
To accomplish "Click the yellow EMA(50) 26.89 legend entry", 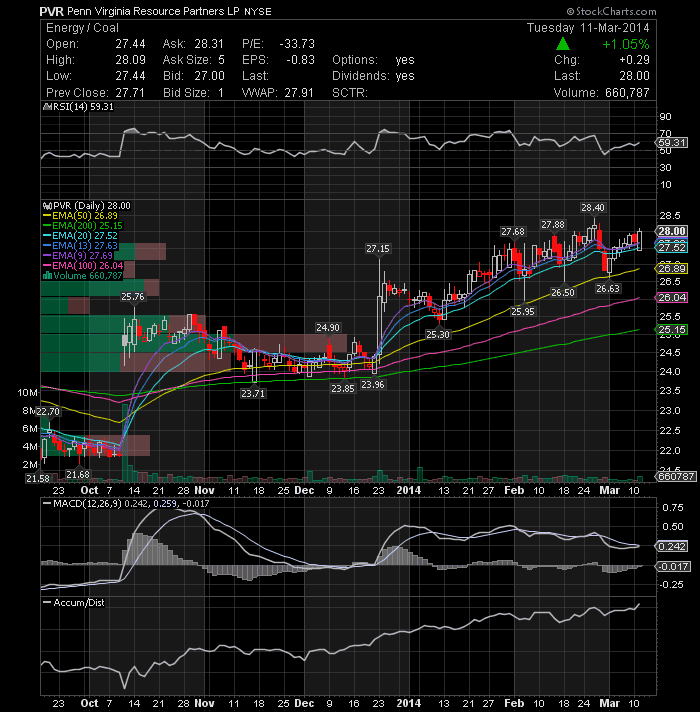I will [80, 216].
